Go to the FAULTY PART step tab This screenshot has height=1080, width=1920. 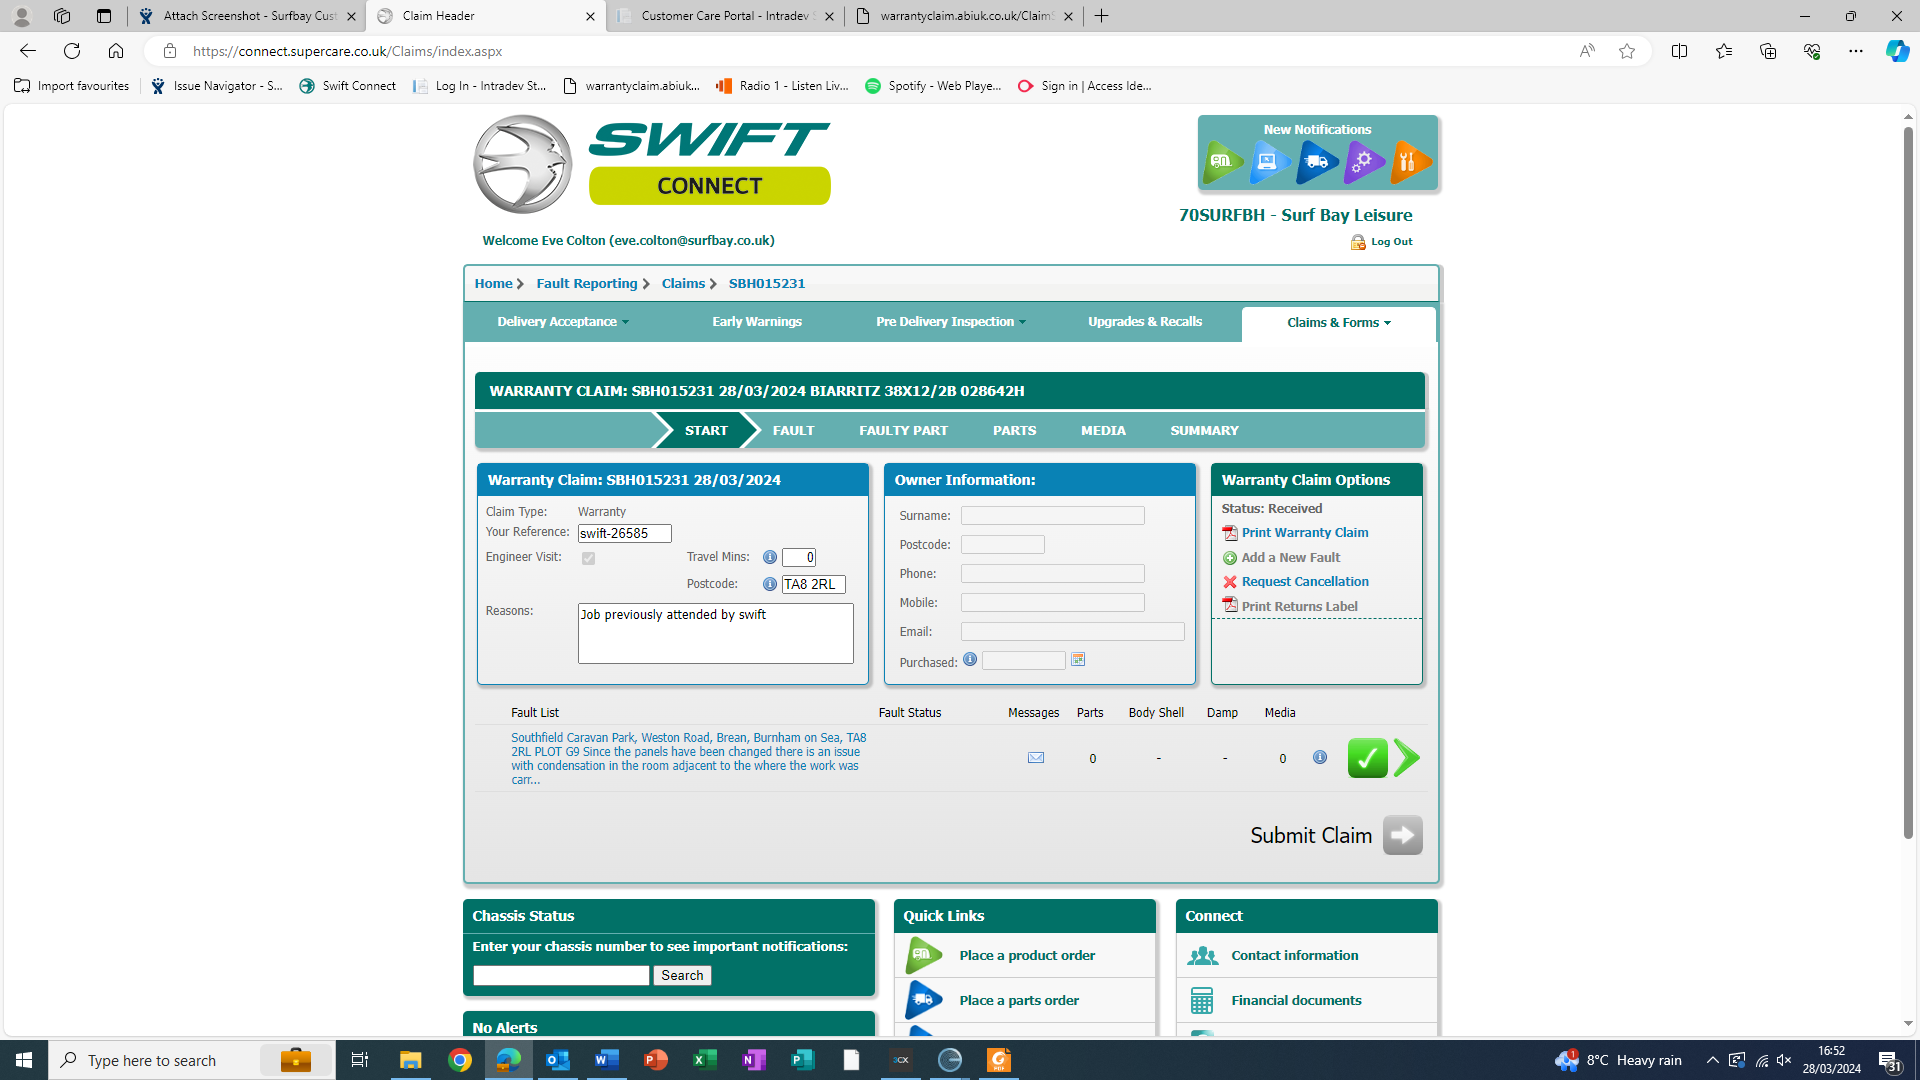[903, 431]
